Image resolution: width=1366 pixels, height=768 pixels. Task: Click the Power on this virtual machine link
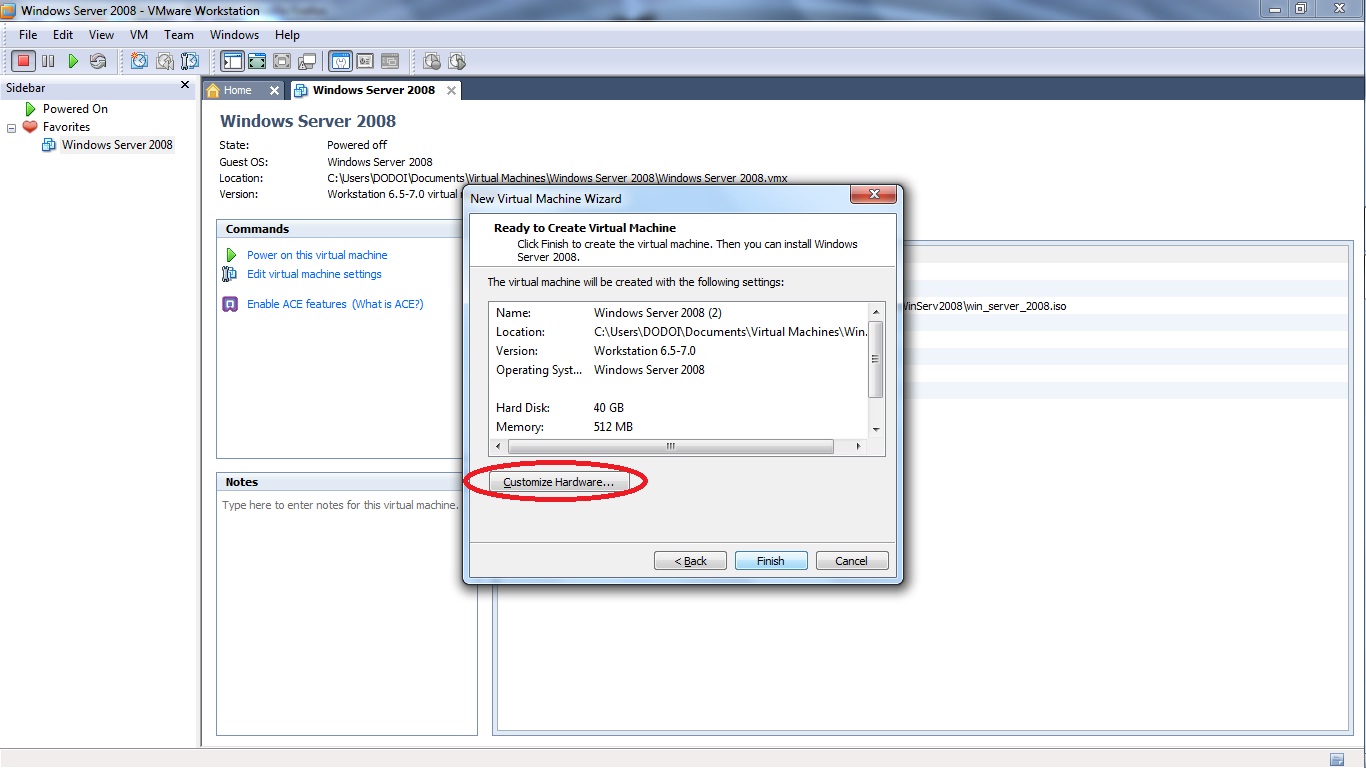317,255
